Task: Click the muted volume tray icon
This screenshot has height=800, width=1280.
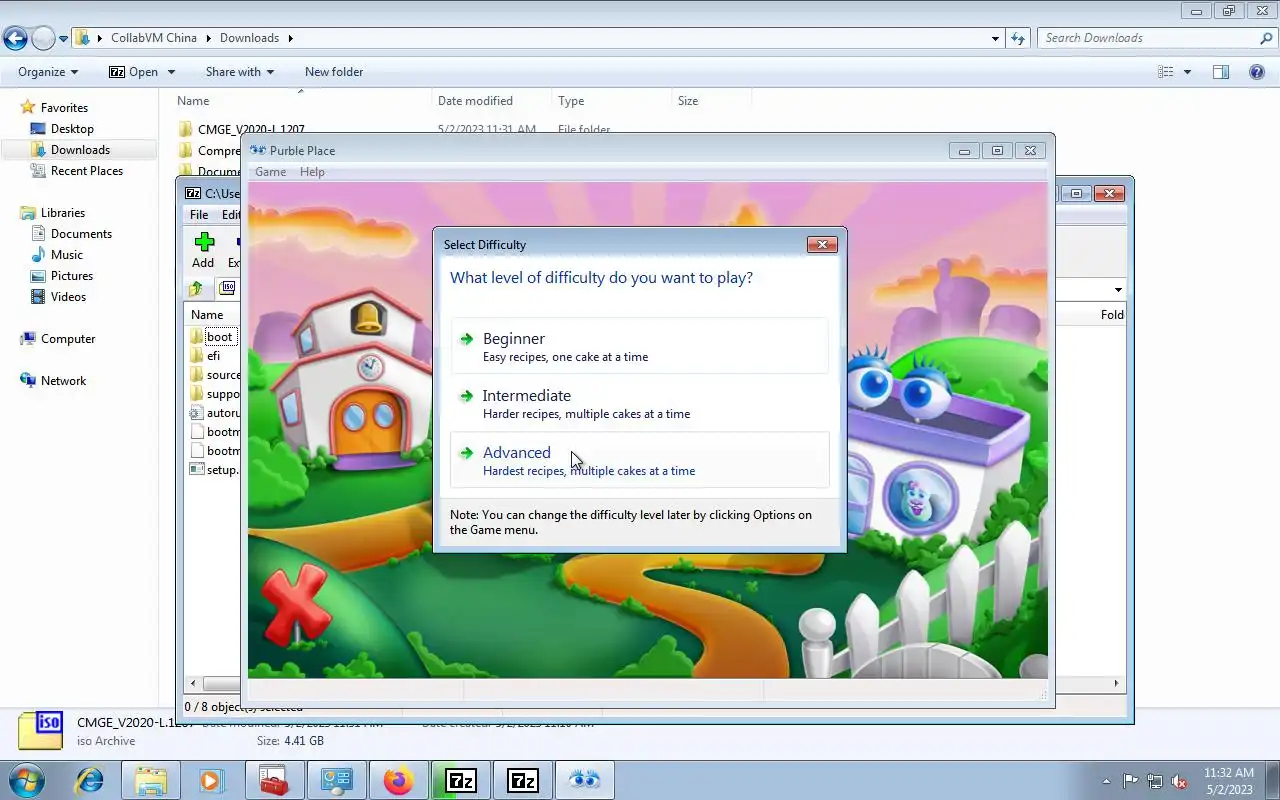Action: point(1180,781)
